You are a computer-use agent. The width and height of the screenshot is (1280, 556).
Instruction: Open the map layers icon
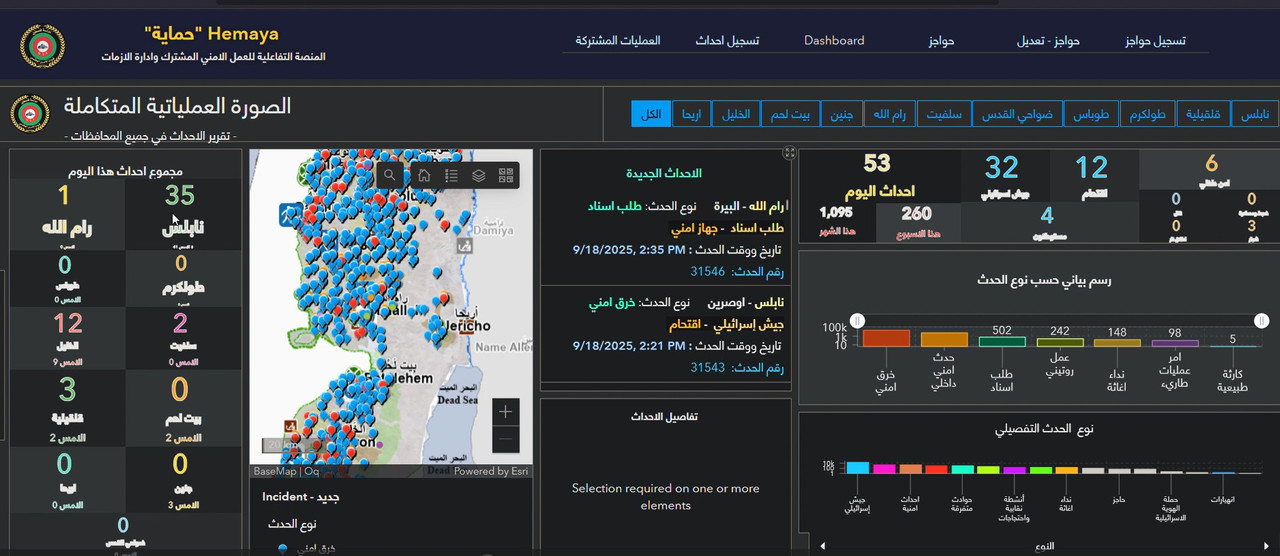479,176
